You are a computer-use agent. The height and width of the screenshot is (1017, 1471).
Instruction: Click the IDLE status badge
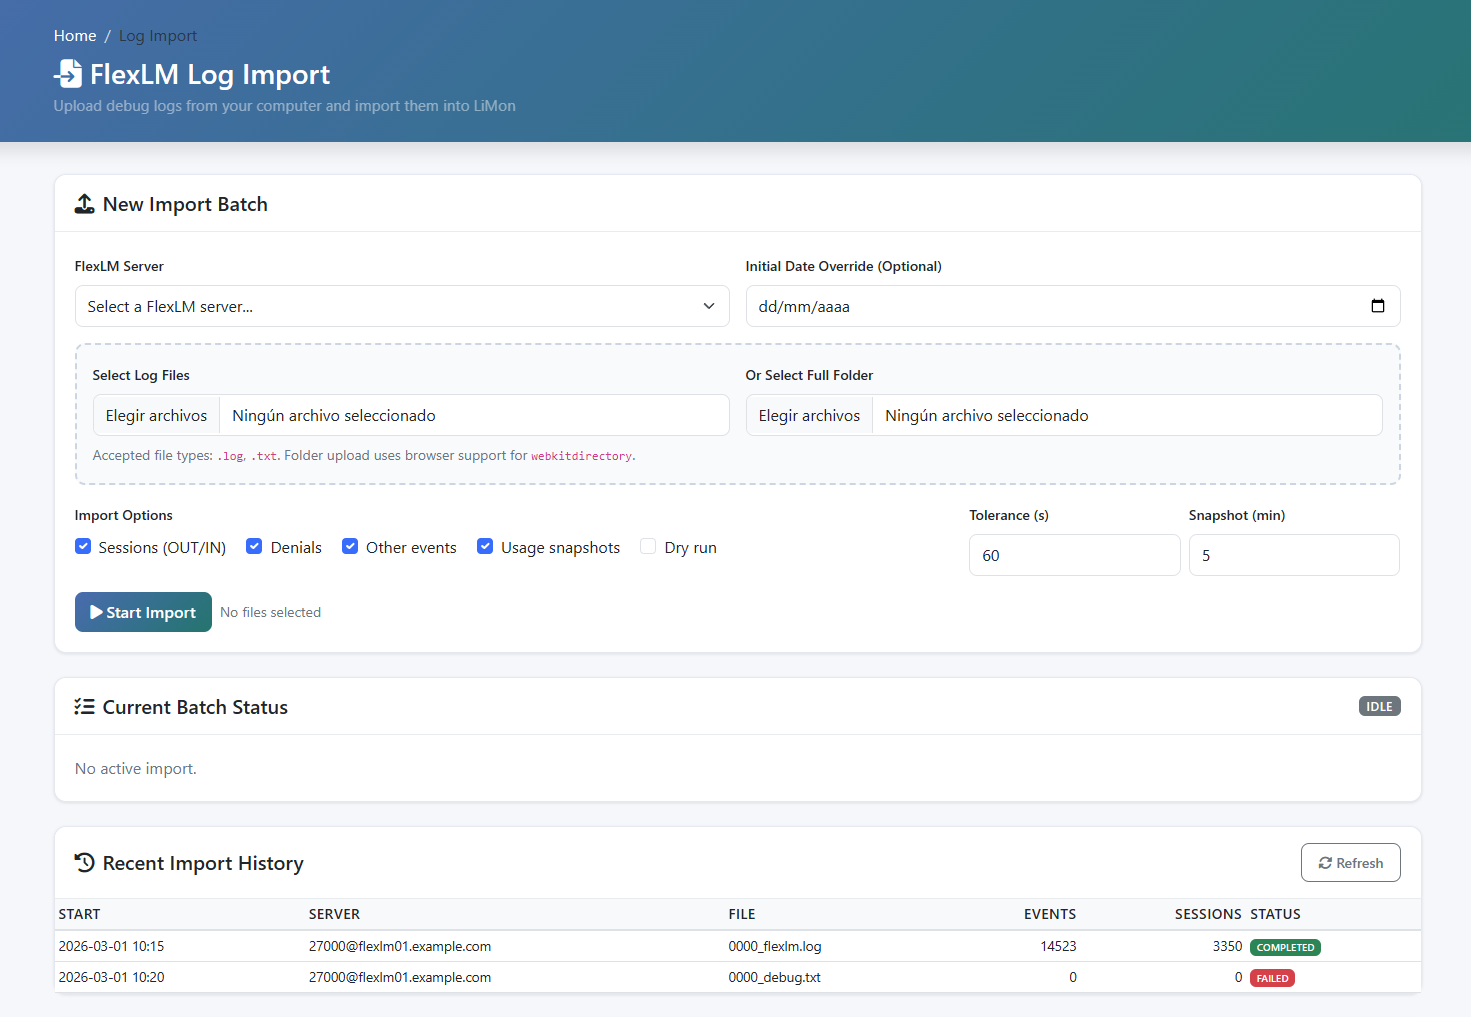1379,706
